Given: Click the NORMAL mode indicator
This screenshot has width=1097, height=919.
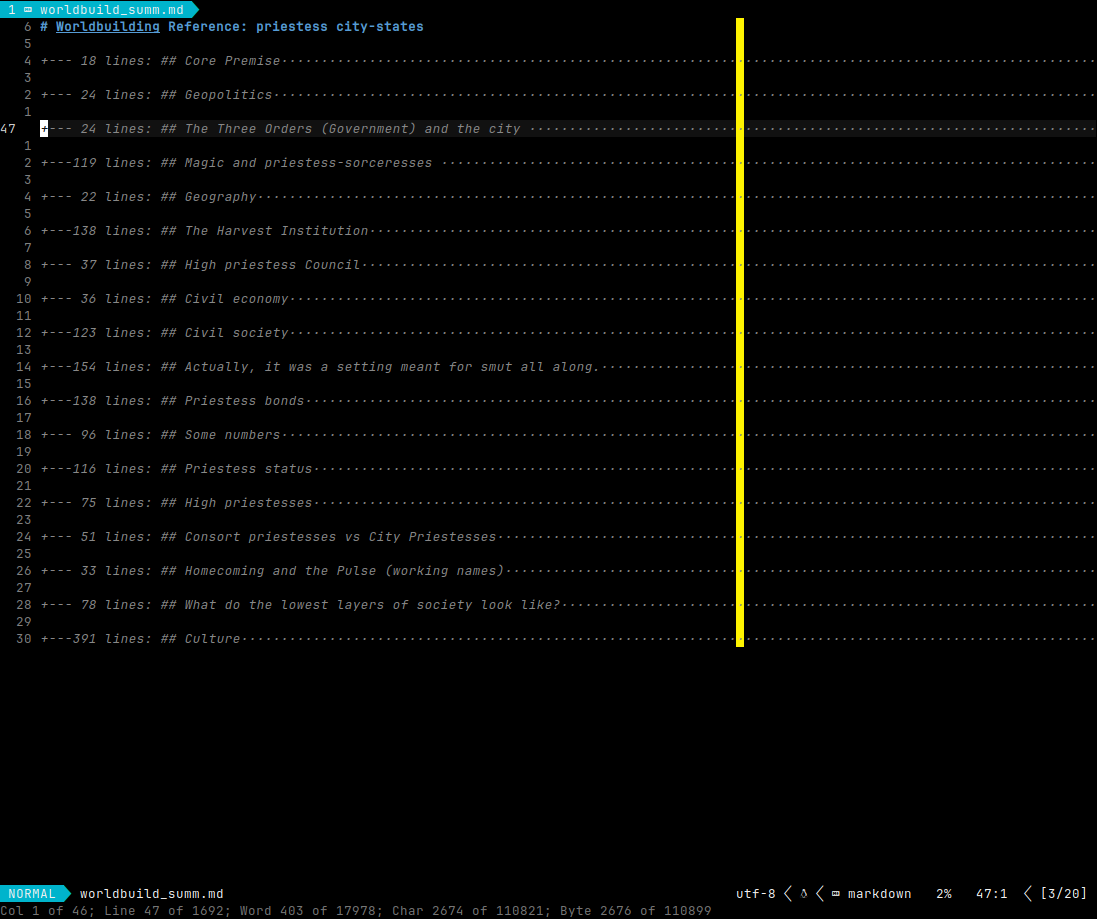Looking at the screenshot, I should pyautogui.click(x=32, y=894).
